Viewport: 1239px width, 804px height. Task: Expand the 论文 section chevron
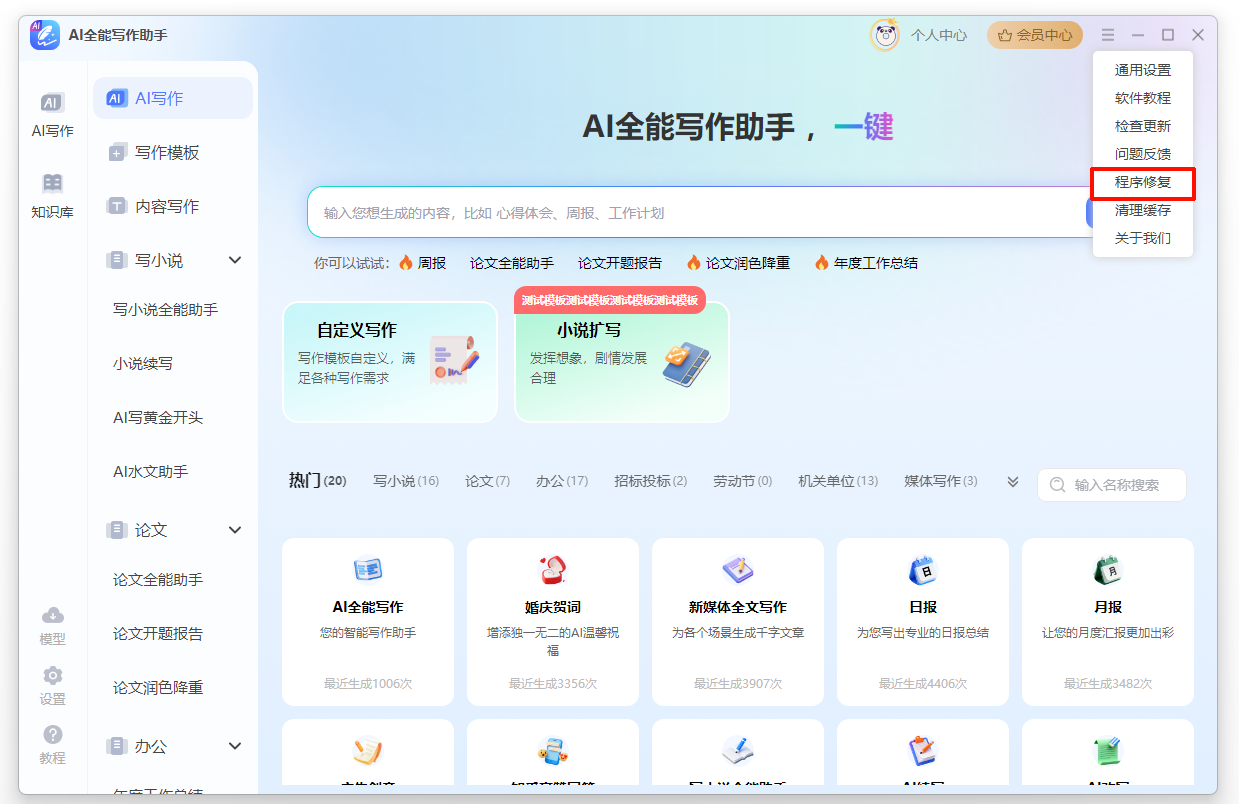(235, 529)
